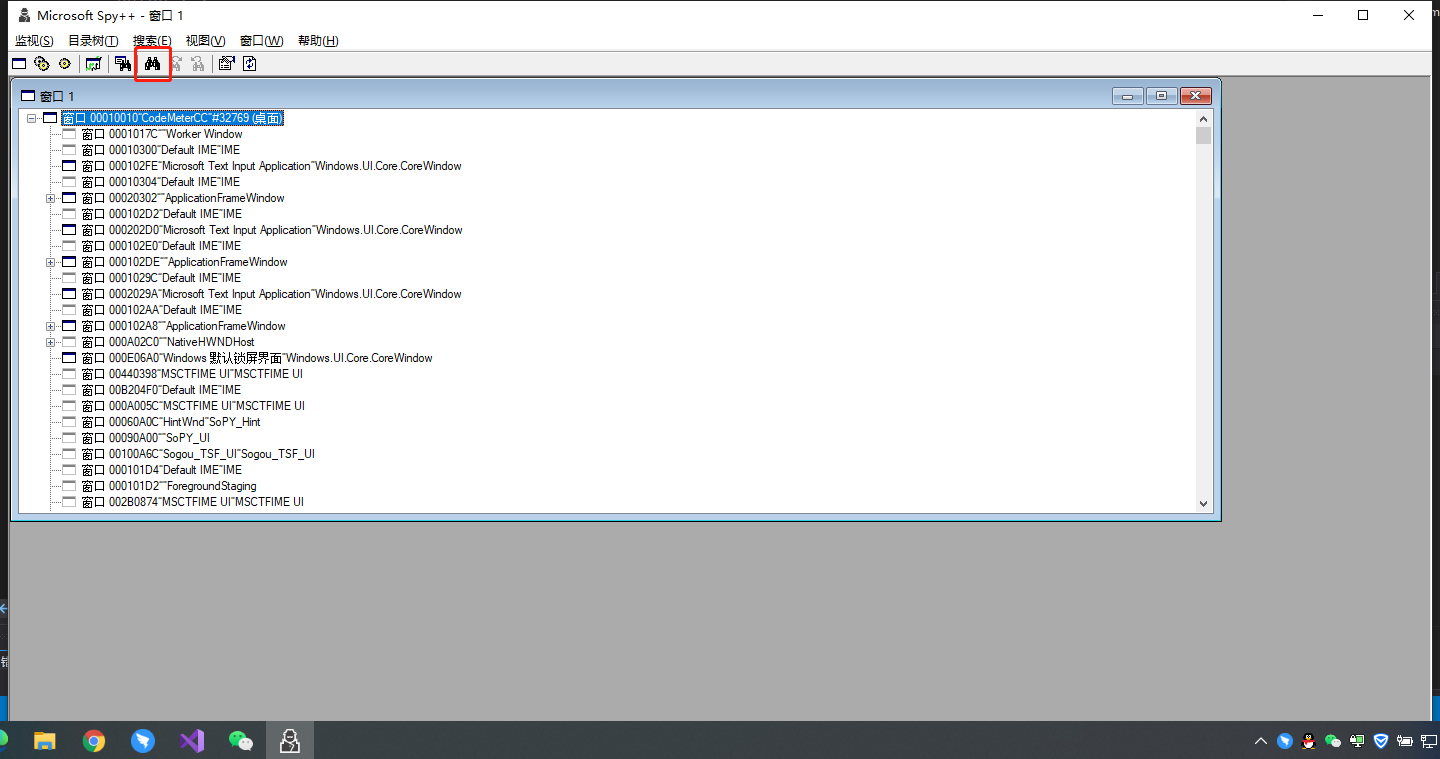The width and height of the screenshot is (1440, 759).
Task: Click the Find Next toolbar icon
Action: point(176,64)
